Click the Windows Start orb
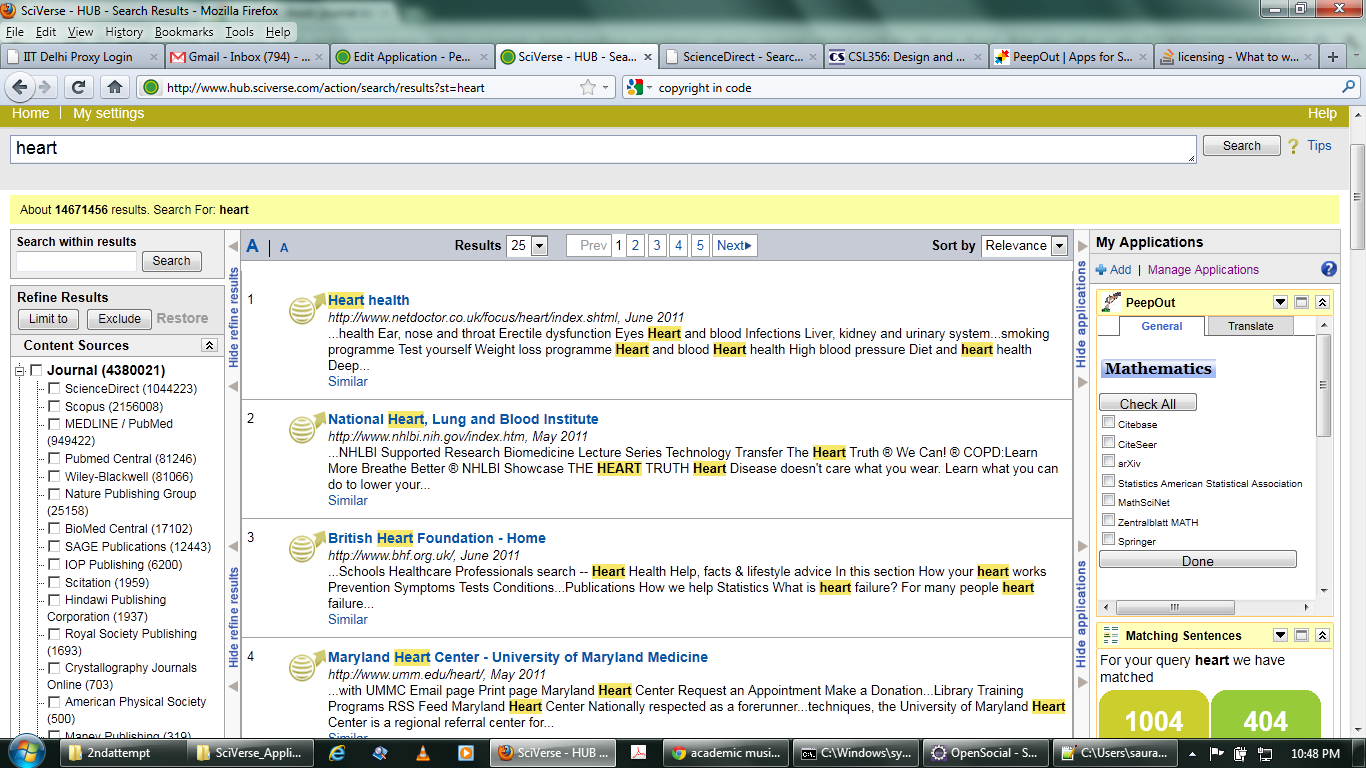This screenshot has height=768, width=1366. pyautogui.click(x=25, y=752)
